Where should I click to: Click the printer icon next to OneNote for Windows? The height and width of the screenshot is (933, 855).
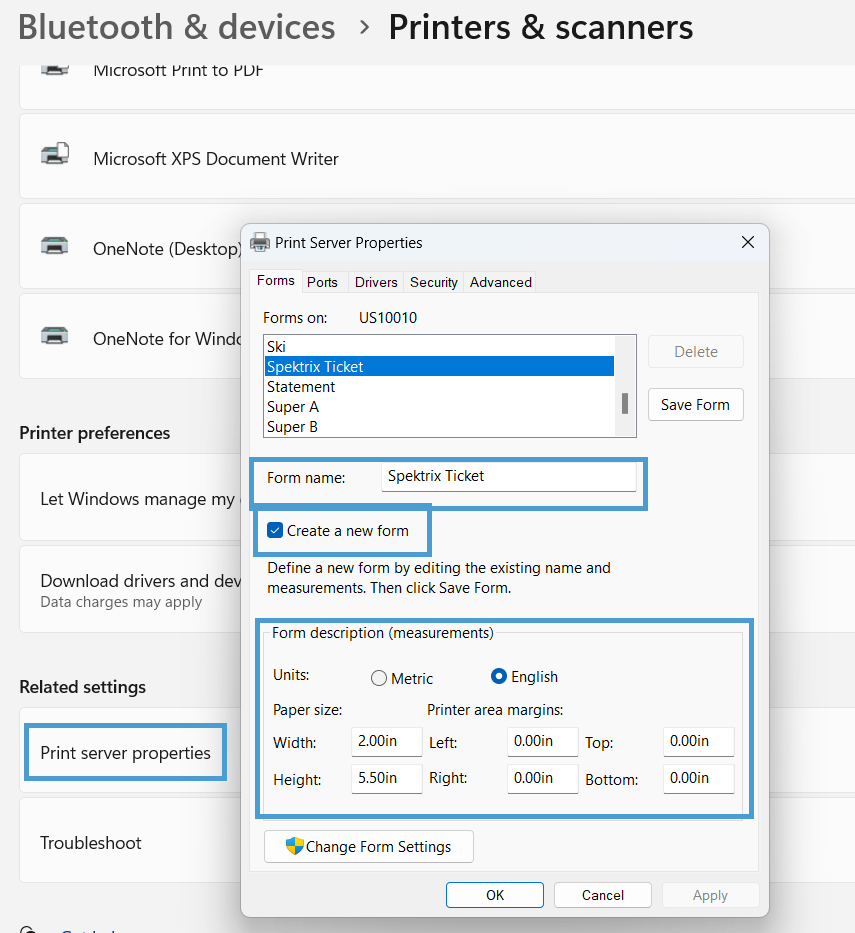(x=54, y=336)
